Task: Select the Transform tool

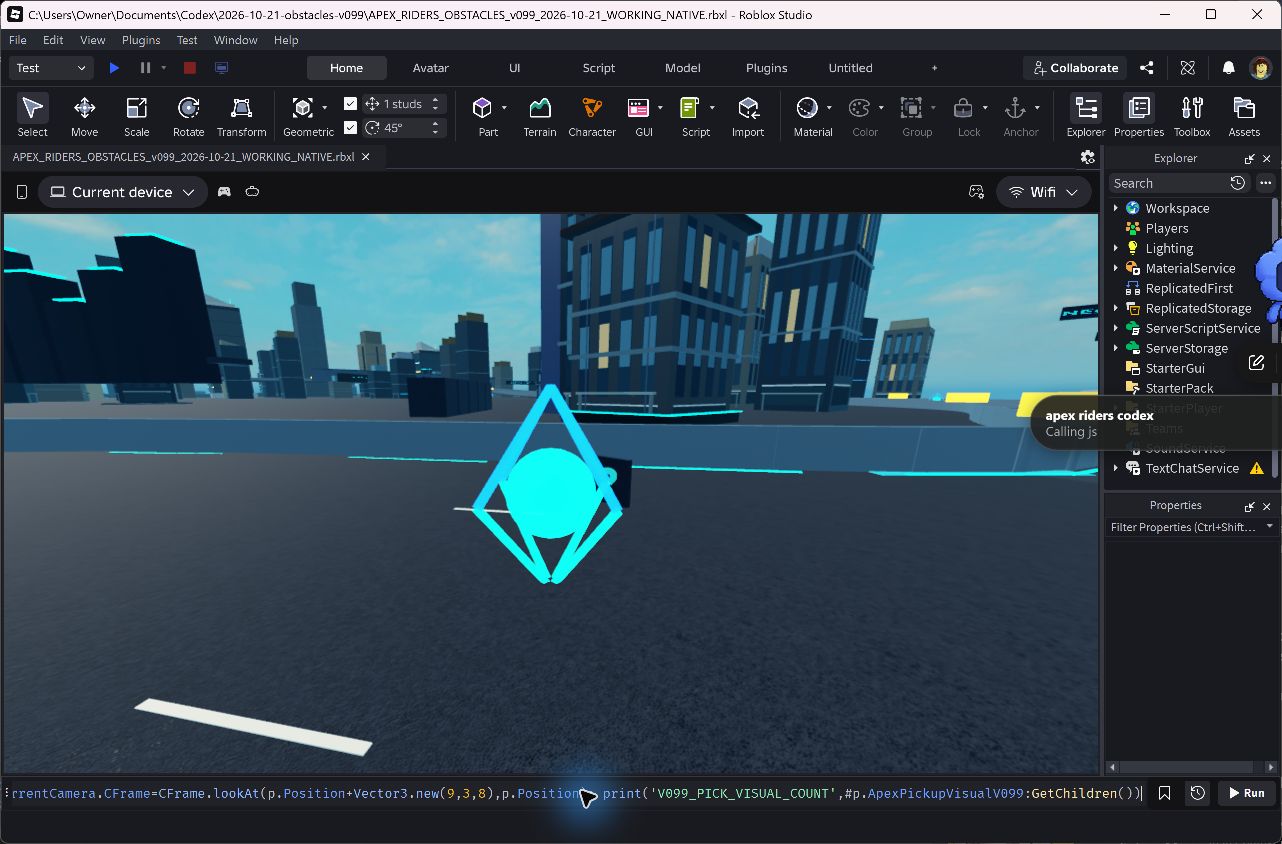Action: pos(241,116)
